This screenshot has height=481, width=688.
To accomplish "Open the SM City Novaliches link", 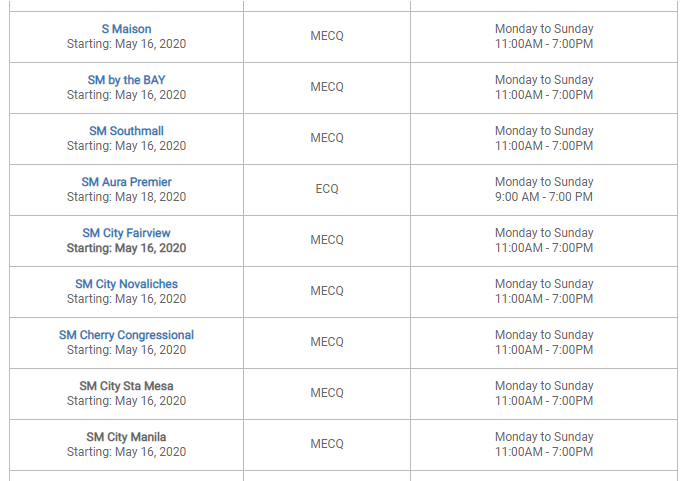I will tap(126, 284).
